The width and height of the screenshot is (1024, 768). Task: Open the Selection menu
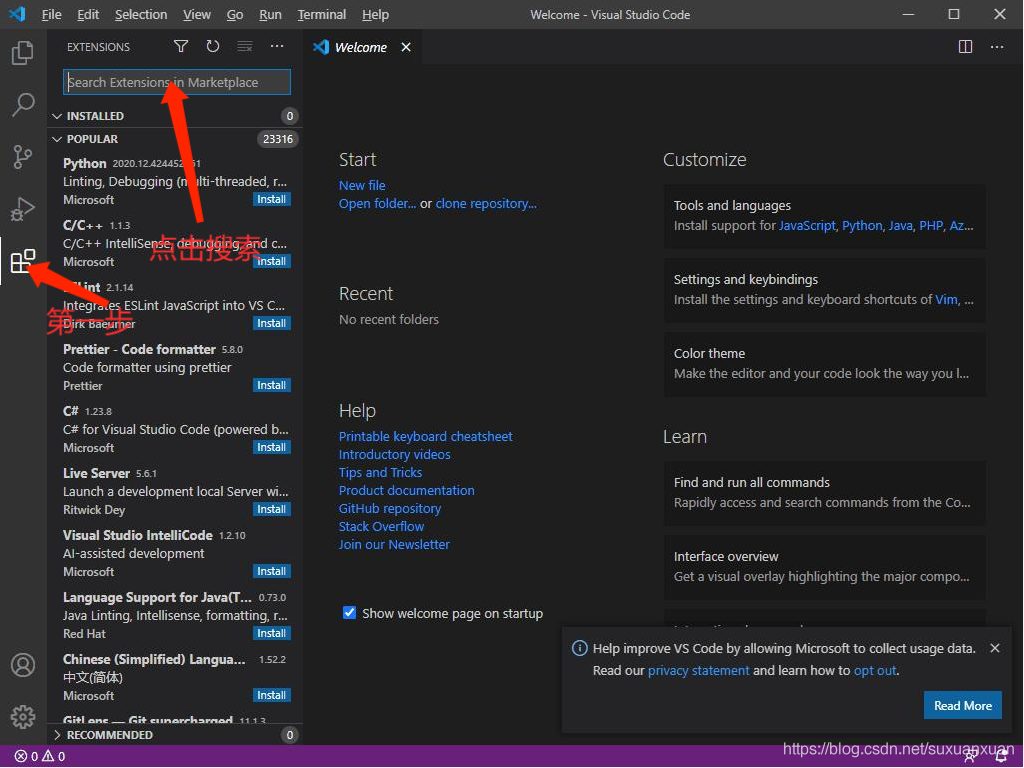[x=141, y=14]
